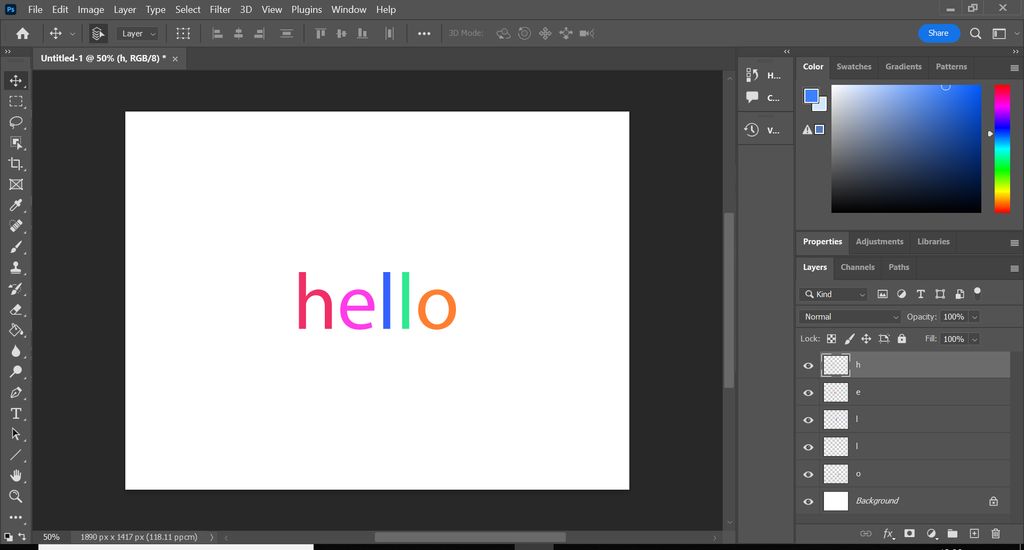The image size is (1024, 550).
Task: Create a new layer with plus icon
Action: [x=974, y=534]
